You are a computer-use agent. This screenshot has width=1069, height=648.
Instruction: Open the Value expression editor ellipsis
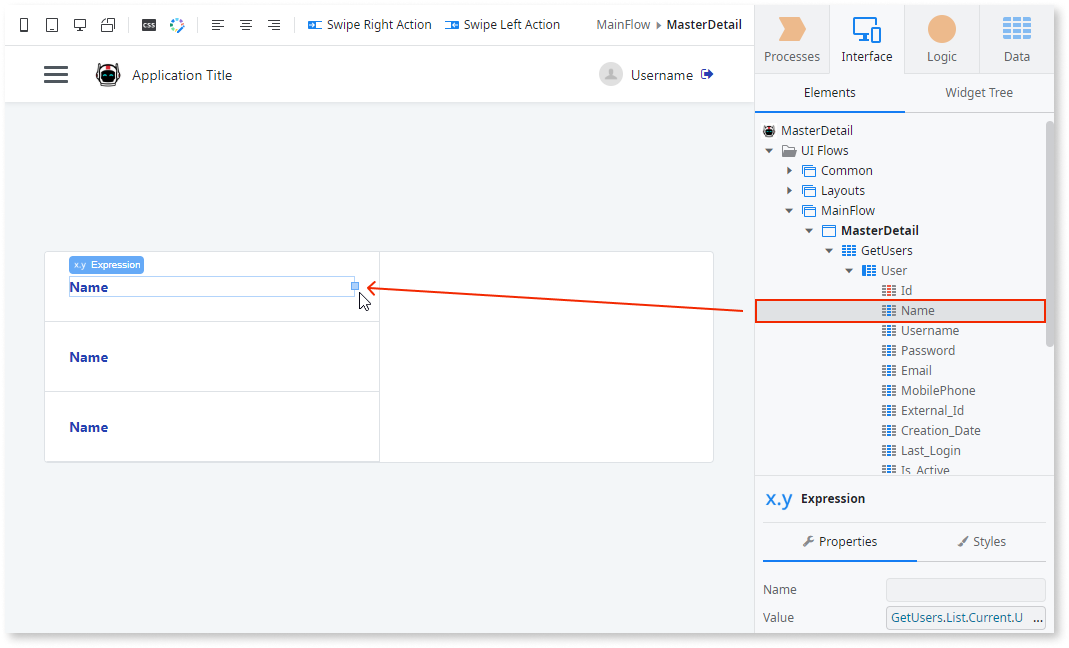click(x=1038, y=617)
